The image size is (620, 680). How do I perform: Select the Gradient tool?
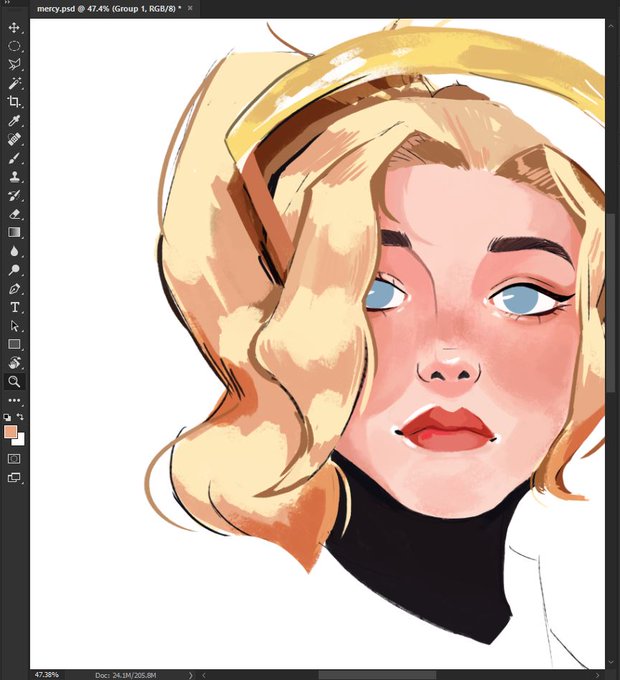point(14,232)
